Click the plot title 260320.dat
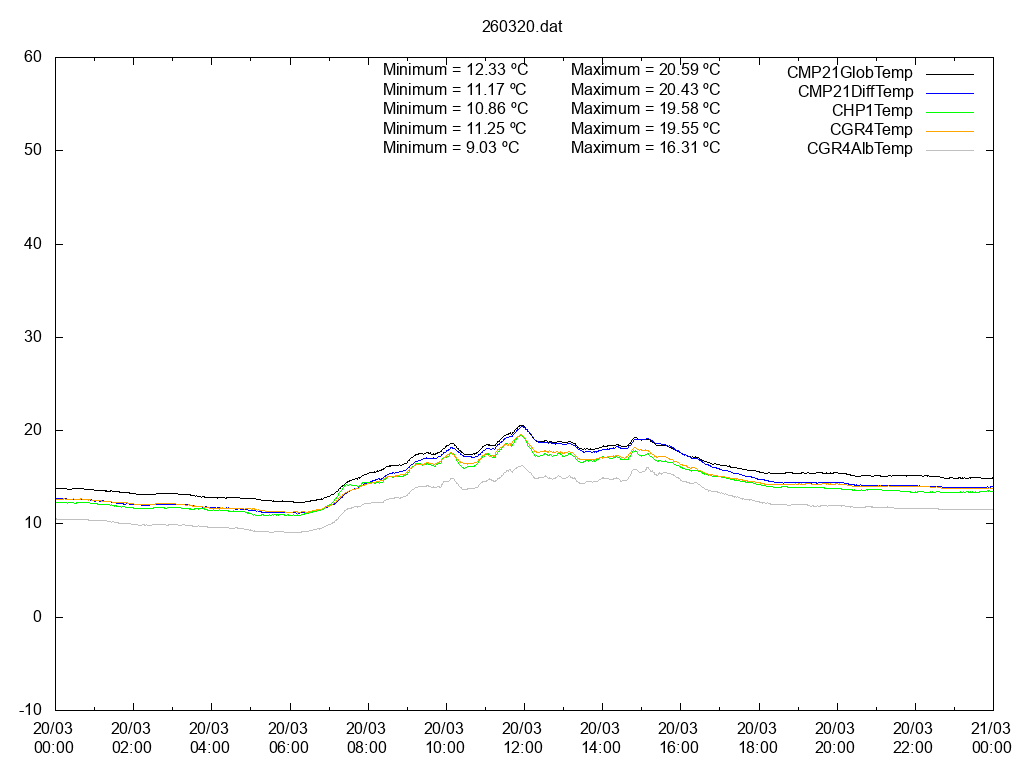This screenshot has height=768, width=1024. (x=522, y=27)
